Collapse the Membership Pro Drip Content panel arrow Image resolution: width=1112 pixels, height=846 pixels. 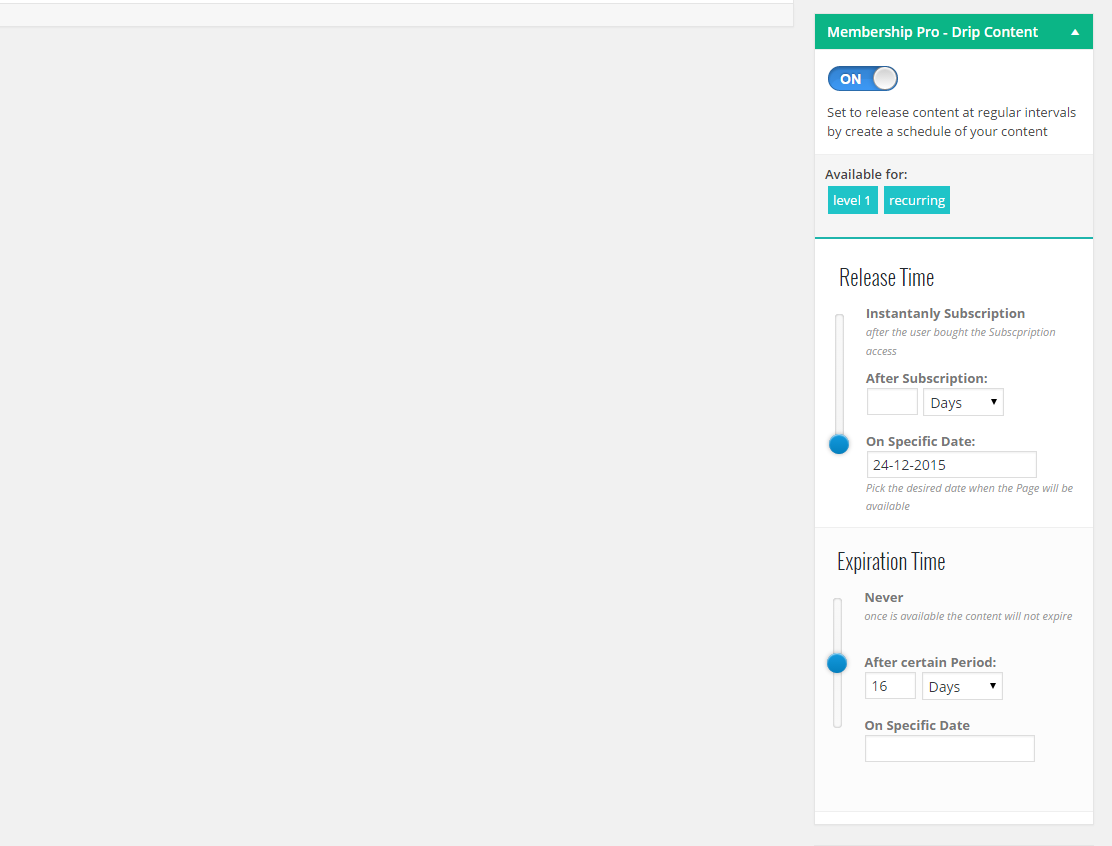(1075, 32)
